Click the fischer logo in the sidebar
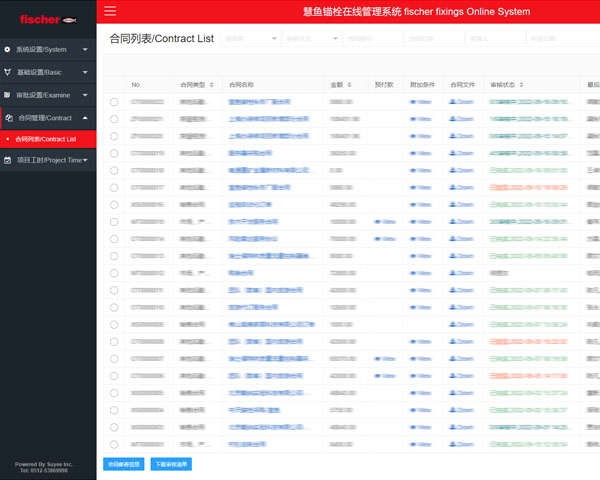 (x=47, y=19)
